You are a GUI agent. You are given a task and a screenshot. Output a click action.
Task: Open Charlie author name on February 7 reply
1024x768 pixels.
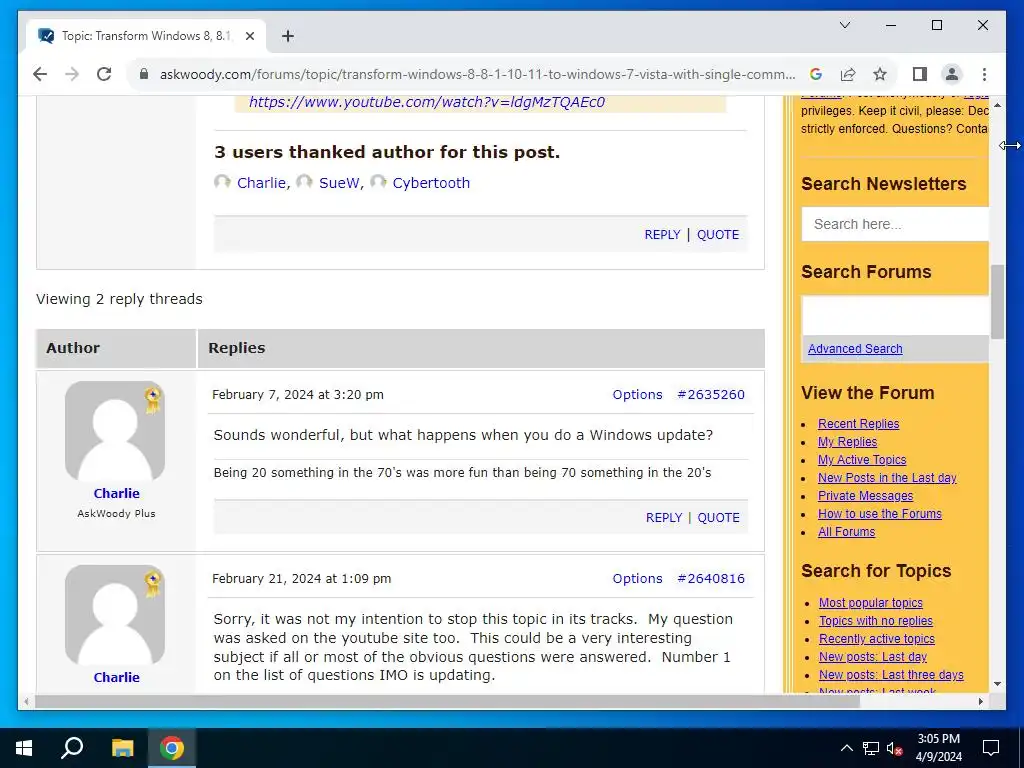[x=116, y=493]
